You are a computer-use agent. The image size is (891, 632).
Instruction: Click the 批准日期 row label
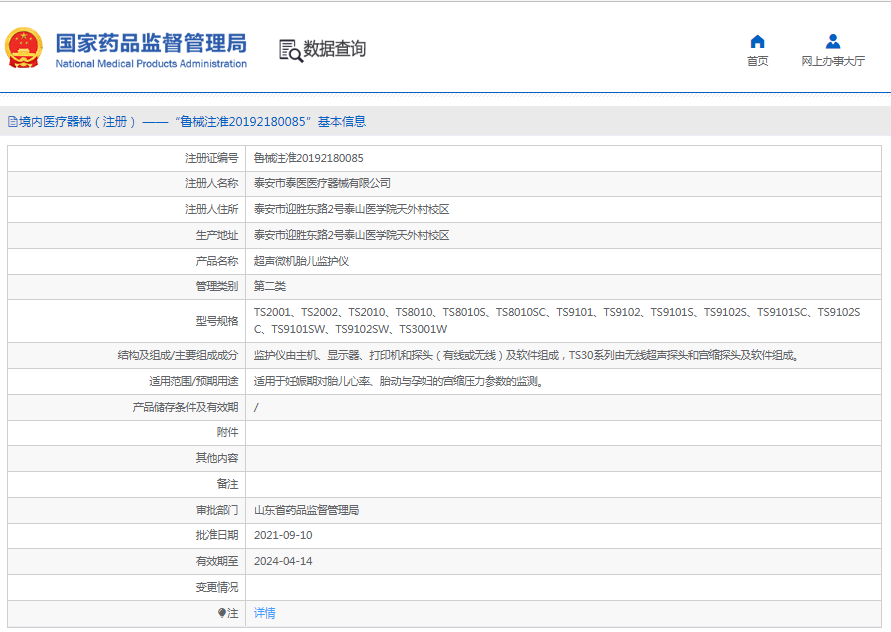pos(217,535)
